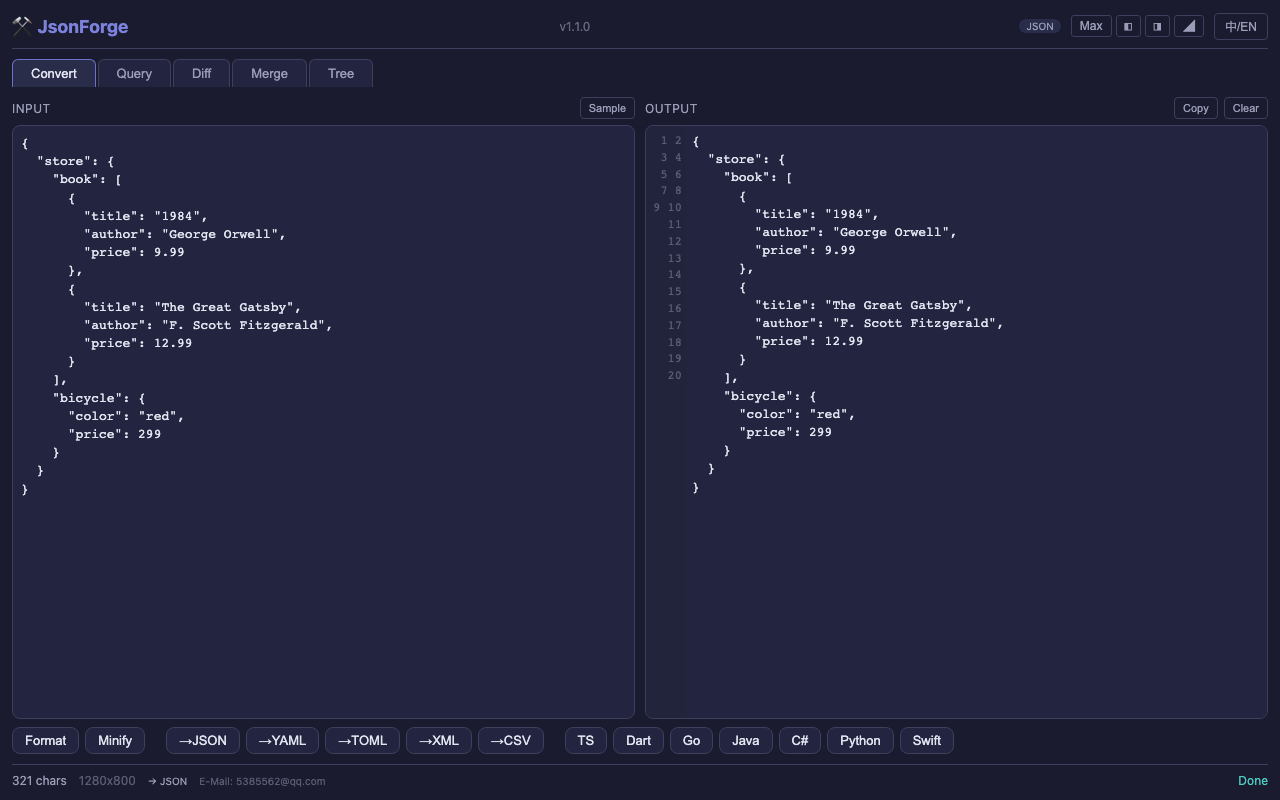Convert to CSV with →CSV button

point(511,741)
